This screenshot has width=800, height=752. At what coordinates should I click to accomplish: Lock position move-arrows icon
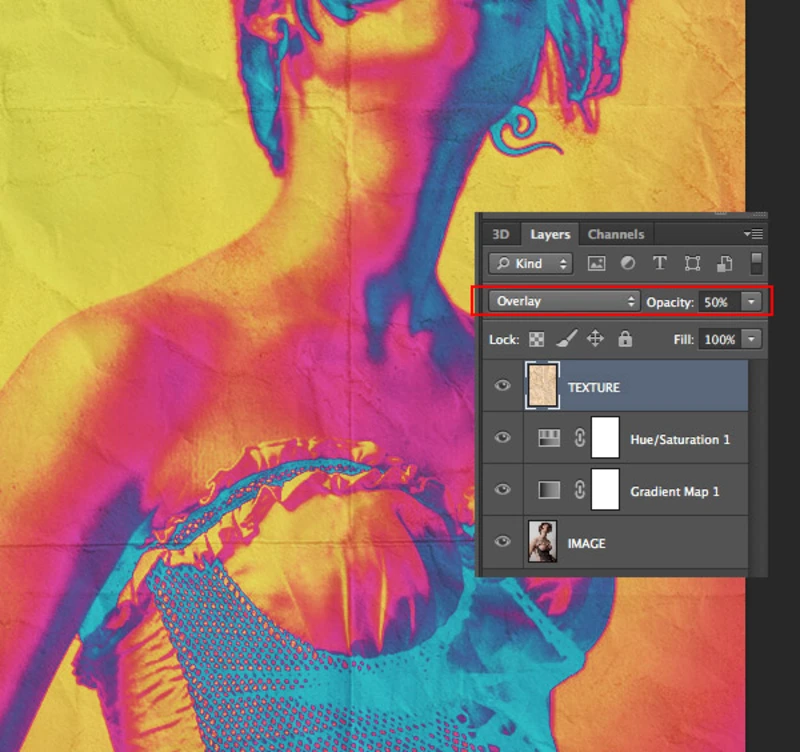[x=595, y=339]
